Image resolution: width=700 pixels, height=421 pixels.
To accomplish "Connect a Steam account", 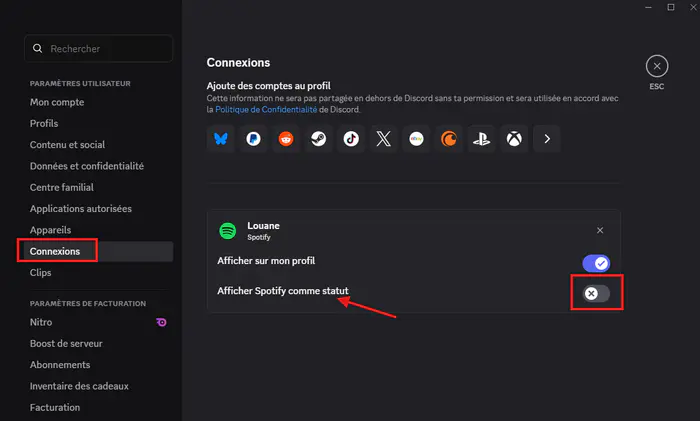I will coord(318,139).
